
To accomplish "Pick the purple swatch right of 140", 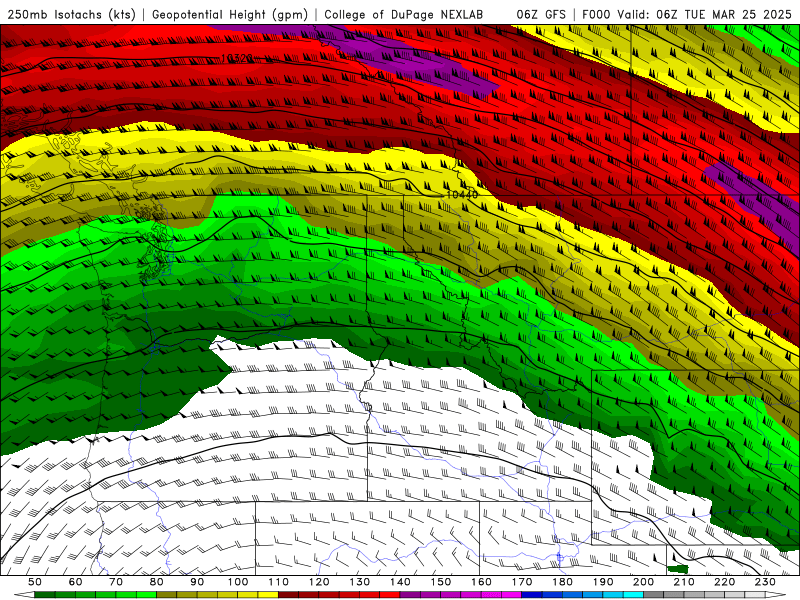I will pyautogui.click(x=410, y=595).
